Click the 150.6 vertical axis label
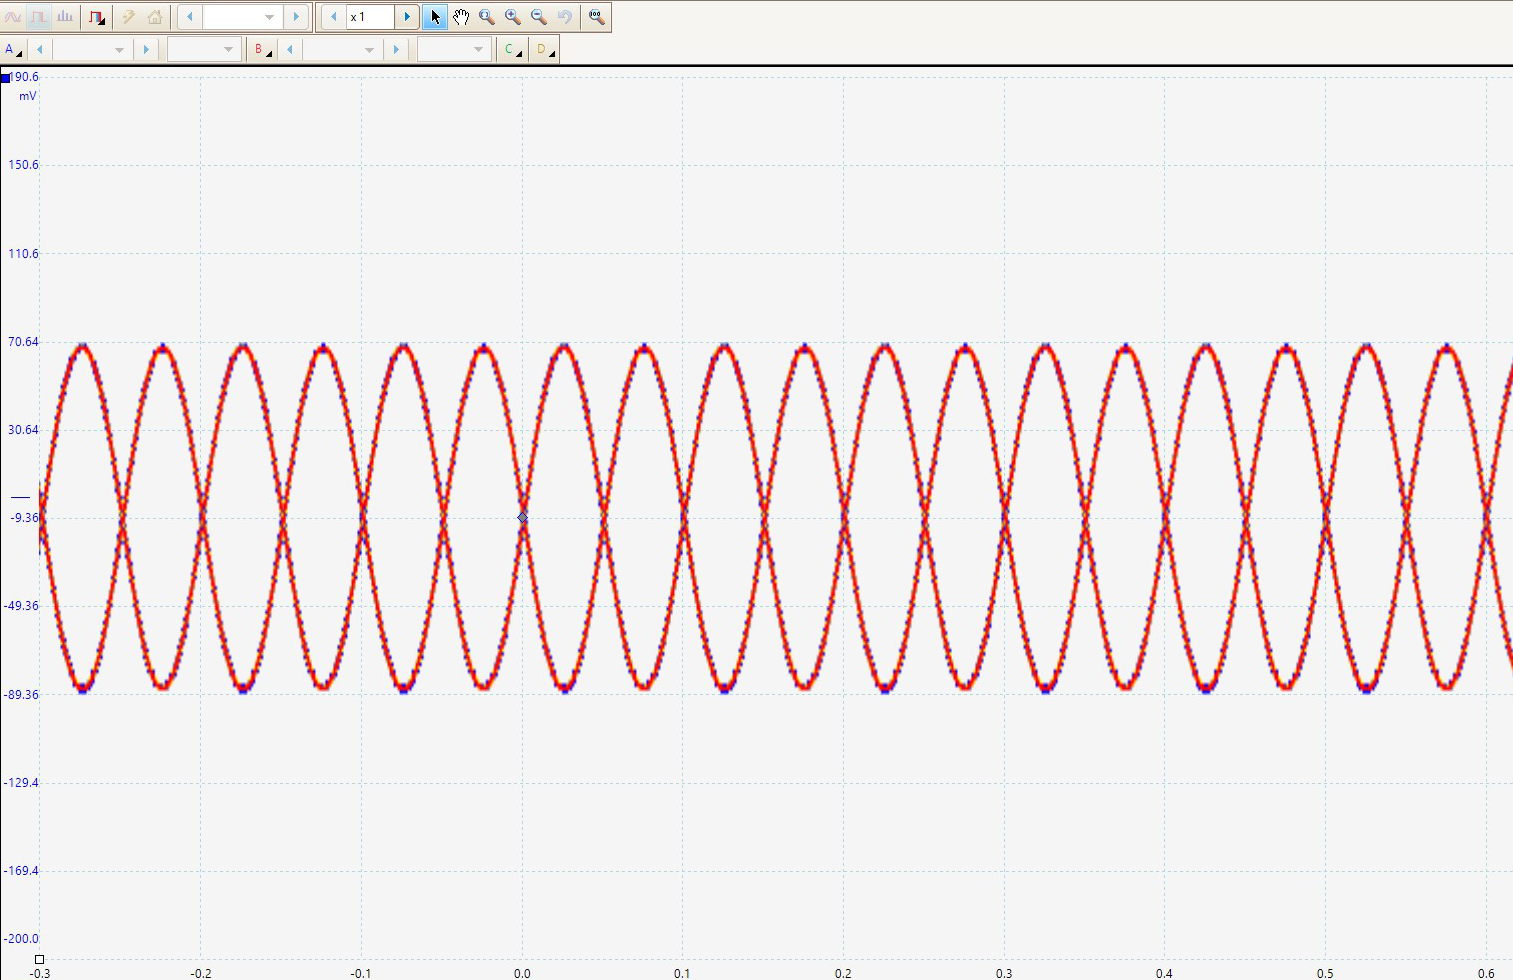The image size is (1513, 980). click(23, 165)
